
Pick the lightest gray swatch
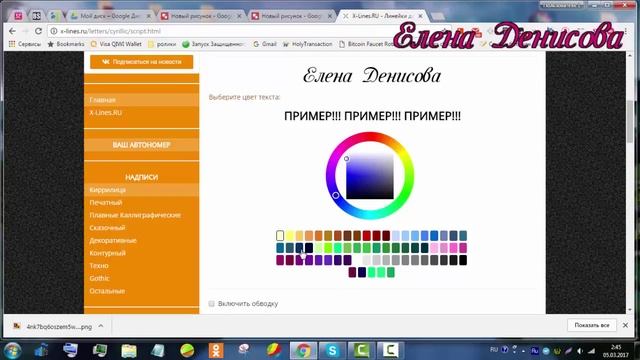(367, 260)
